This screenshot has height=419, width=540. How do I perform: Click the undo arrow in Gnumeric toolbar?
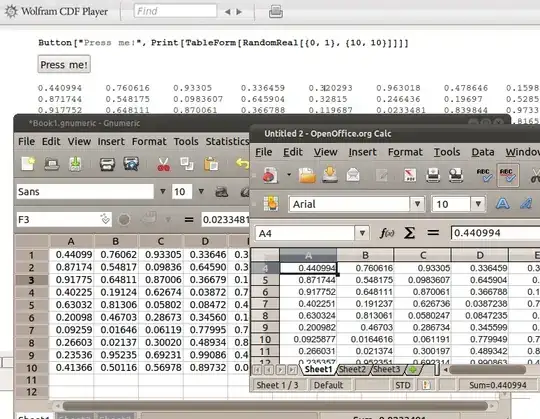click(x=242, y=164)
